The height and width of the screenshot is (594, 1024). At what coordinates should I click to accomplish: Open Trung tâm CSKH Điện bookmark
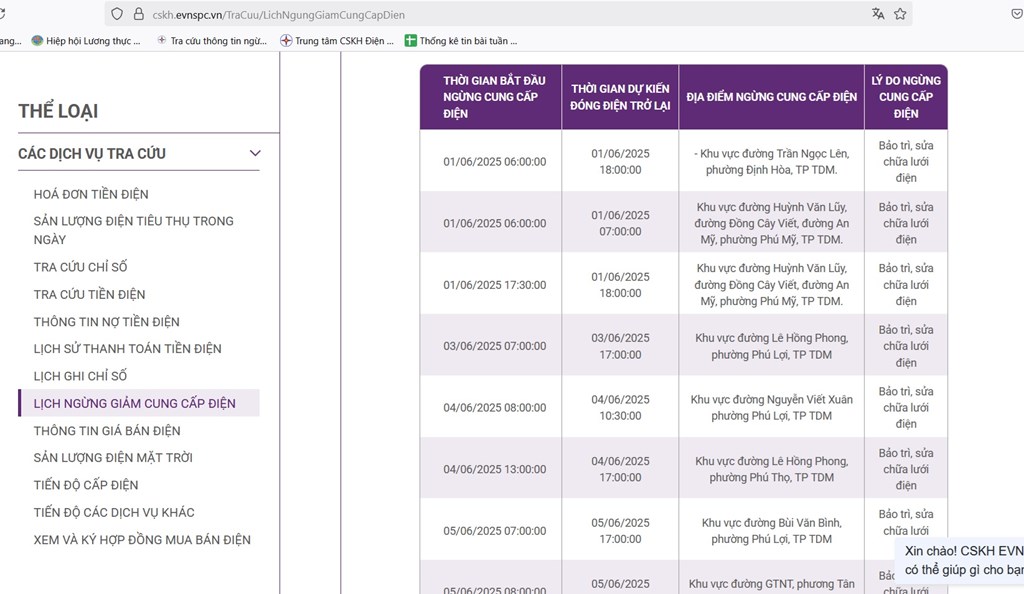[337, 40]
